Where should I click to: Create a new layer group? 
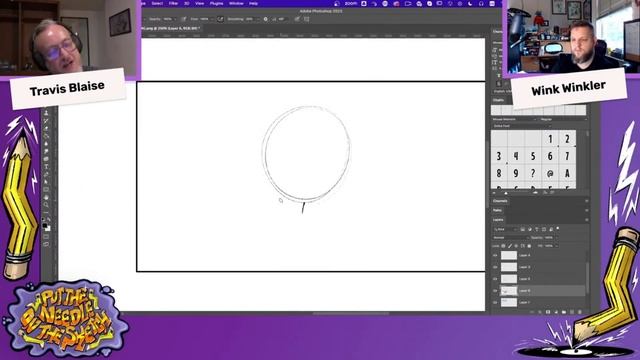click(564, 312)
